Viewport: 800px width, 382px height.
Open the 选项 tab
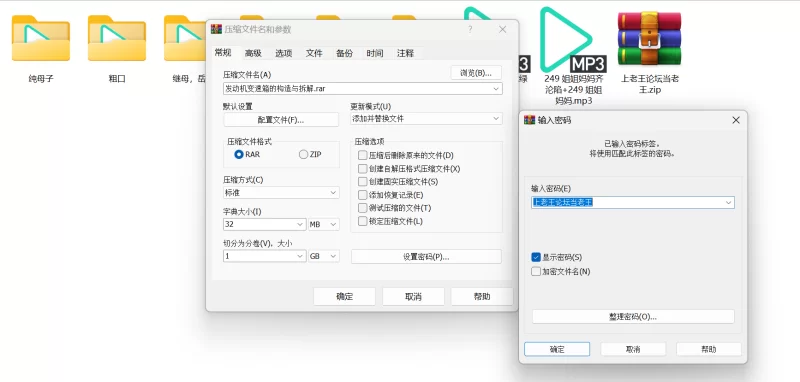(x=284, y=53)
